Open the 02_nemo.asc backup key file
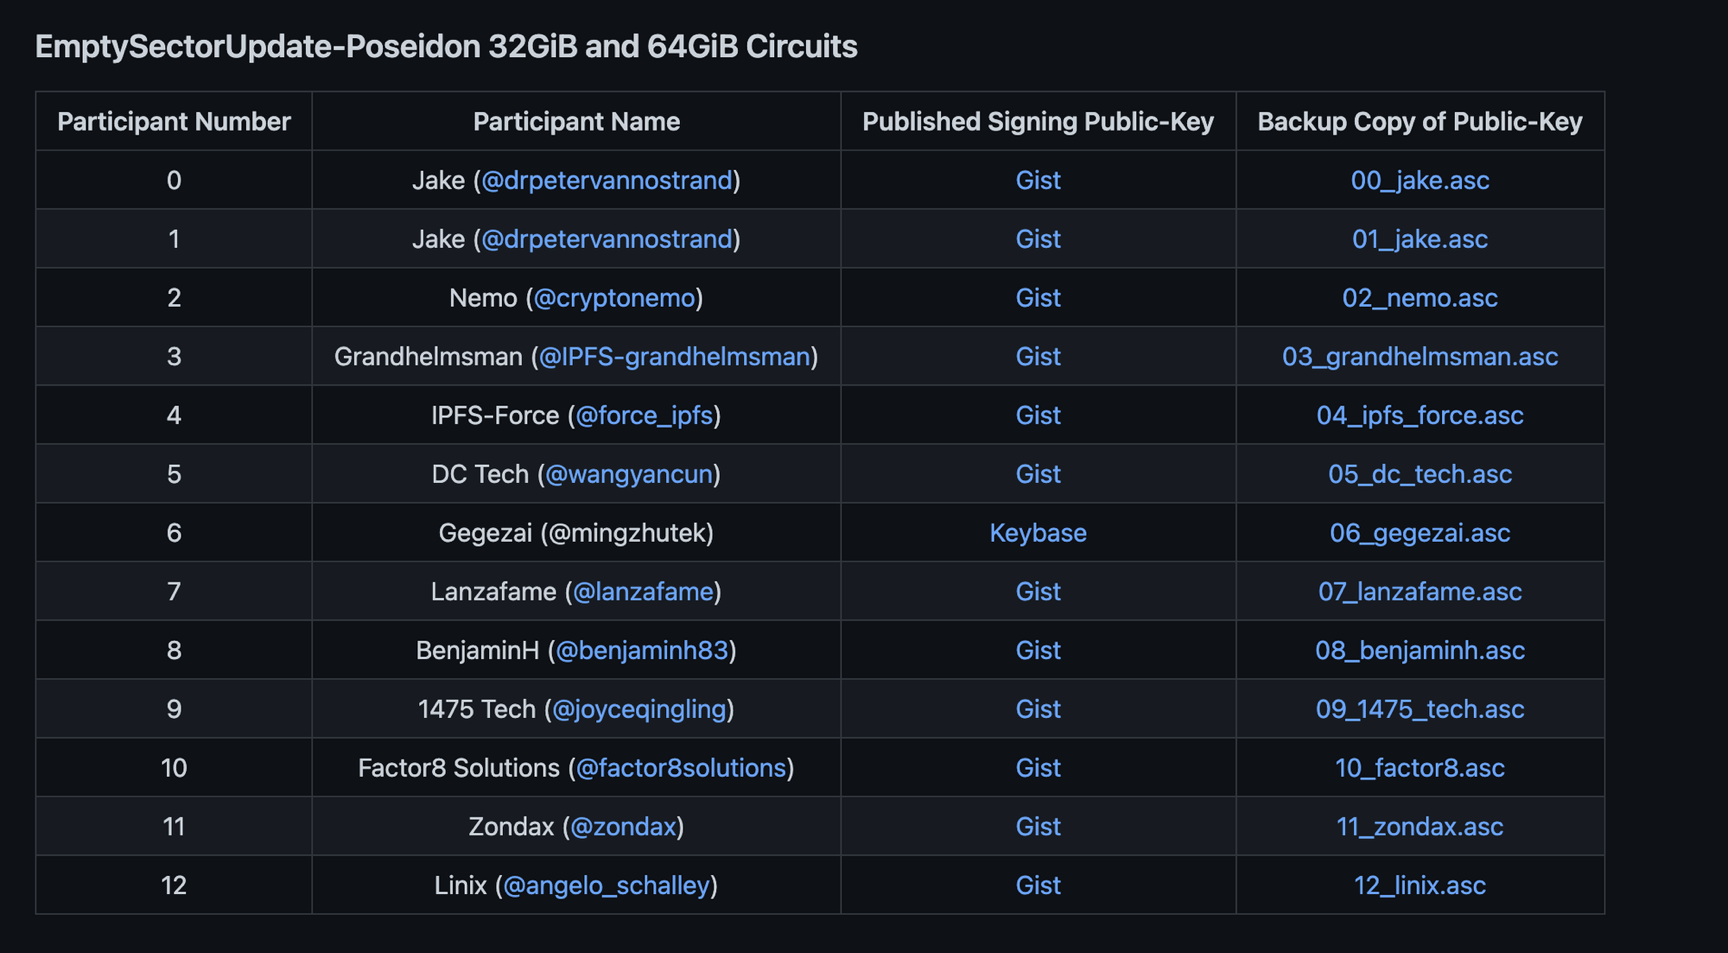The height and width of the screenshot is (953, 1728). [1419, 298]
